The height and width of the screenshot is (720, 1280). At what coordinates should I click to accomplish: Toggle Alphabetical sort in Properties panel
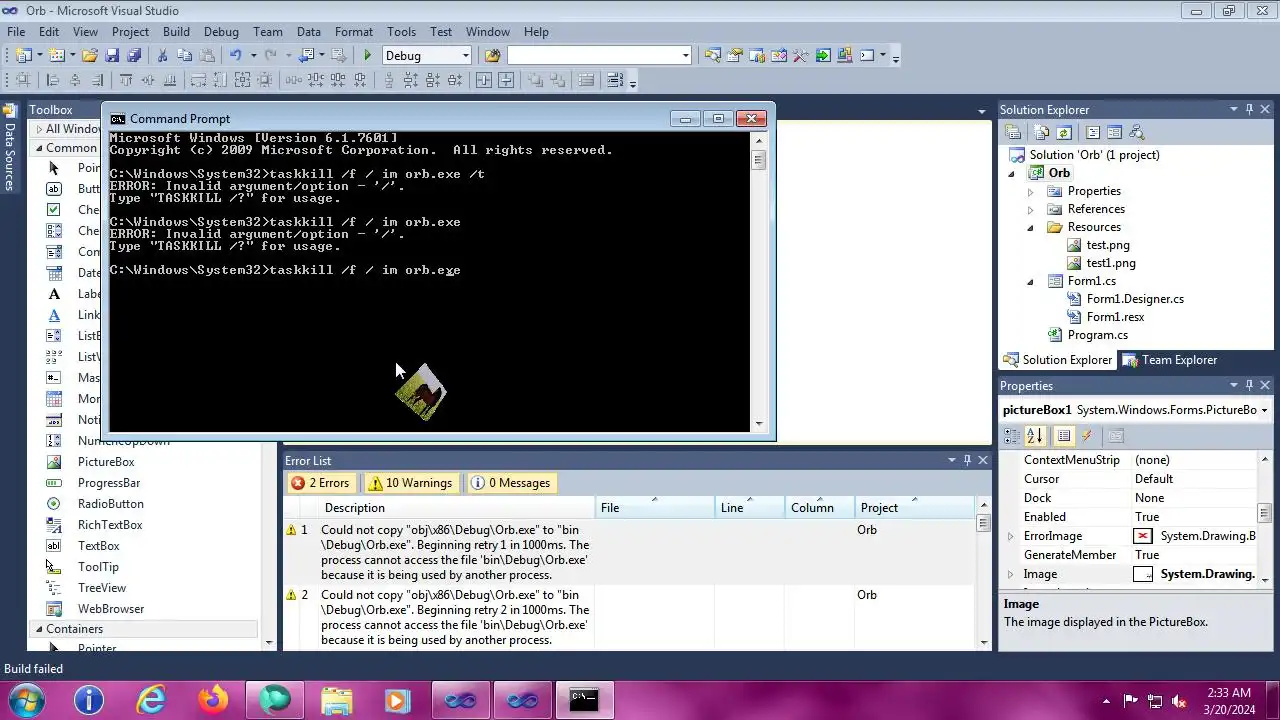(1035, 436)
